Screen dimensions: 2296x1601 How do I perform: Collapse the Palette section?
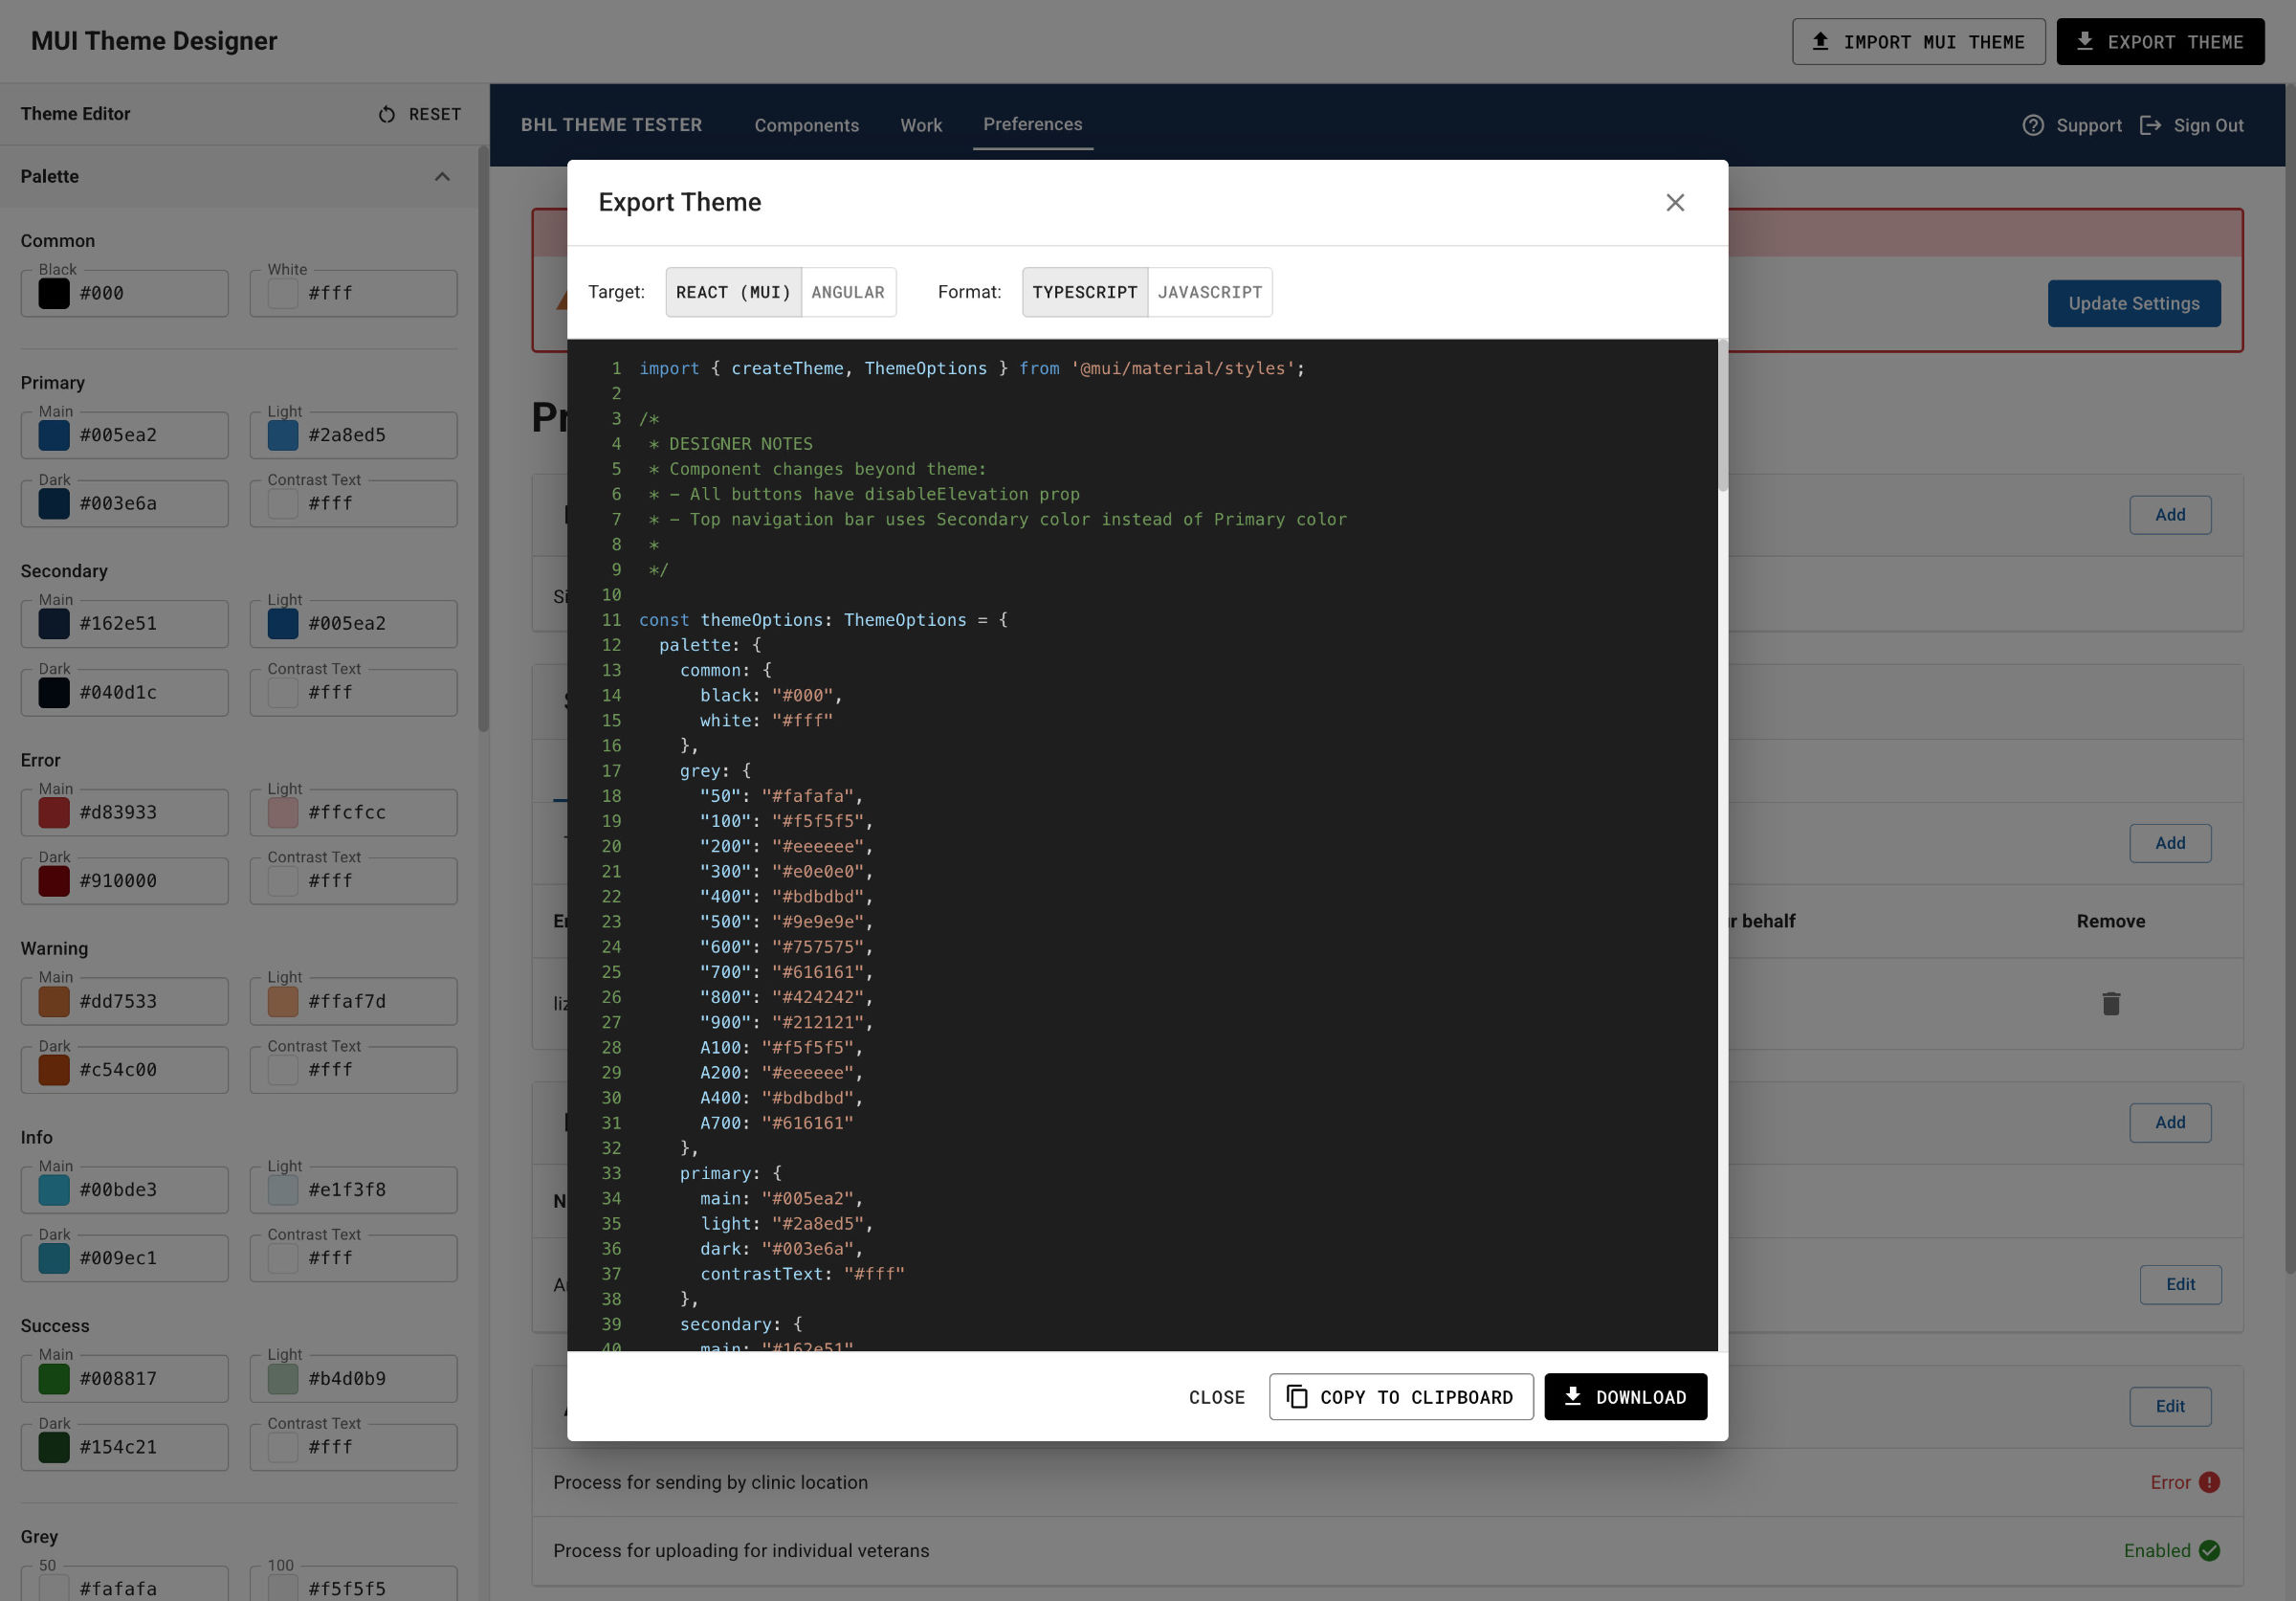click(443, 176)
